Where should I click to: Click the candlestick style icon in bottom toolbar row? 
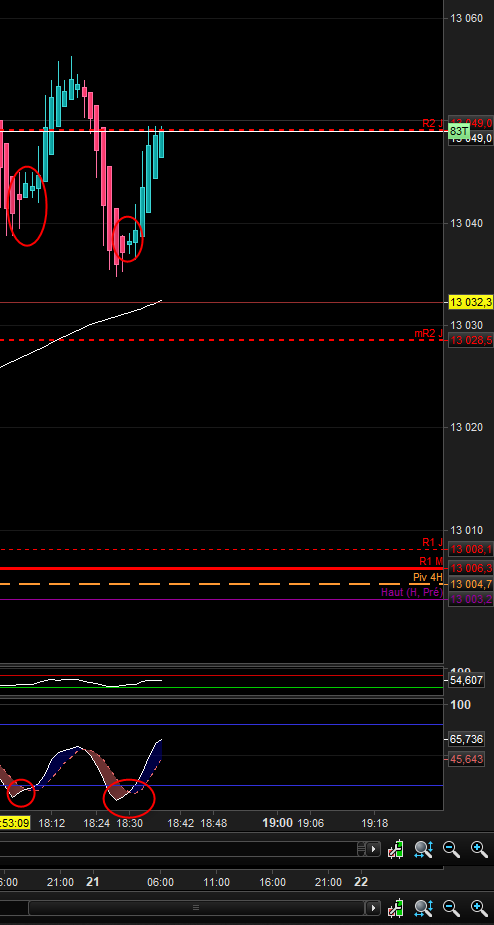click(395, 907)
